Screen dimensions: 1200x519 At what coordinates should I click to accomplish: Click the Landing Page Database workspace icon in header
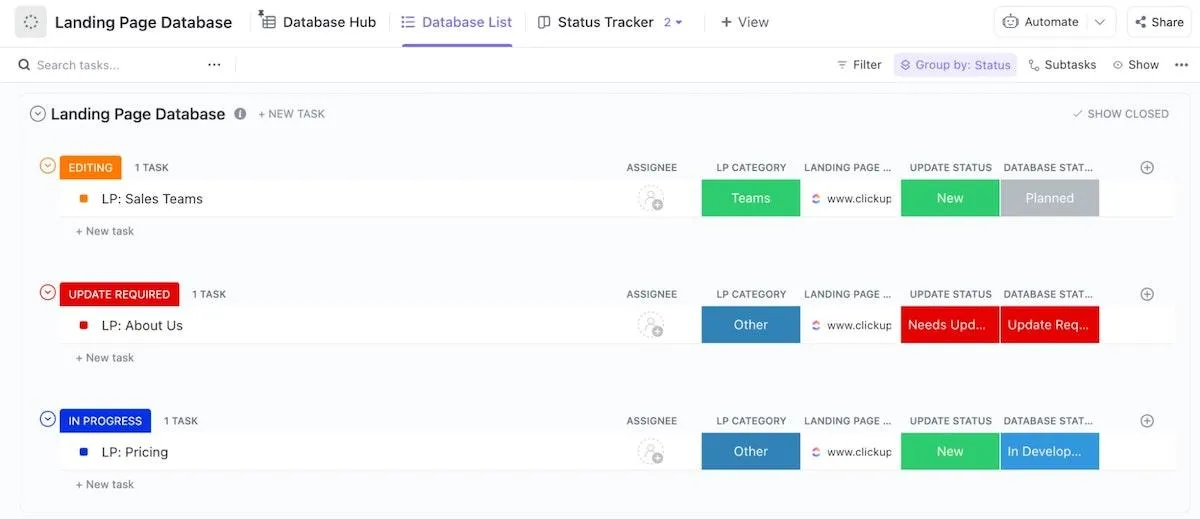point(31,22)
